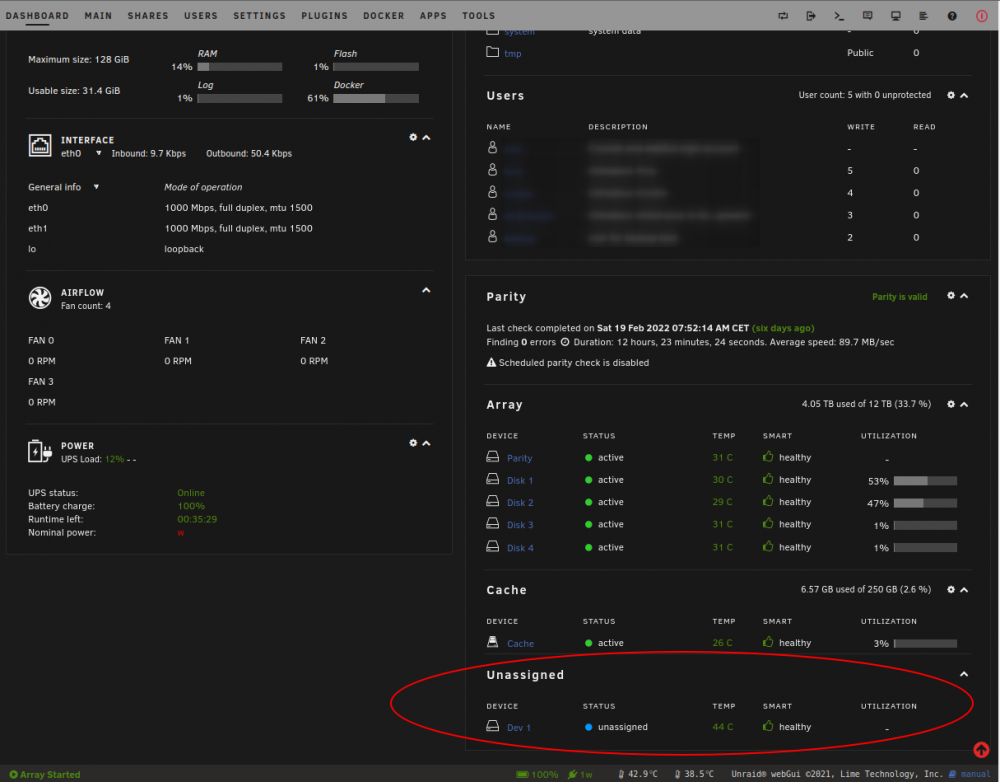Open the Dev 1 device link
This screenshot has height=782, width=1000.
pyautogui.click(x=518, y=728)
